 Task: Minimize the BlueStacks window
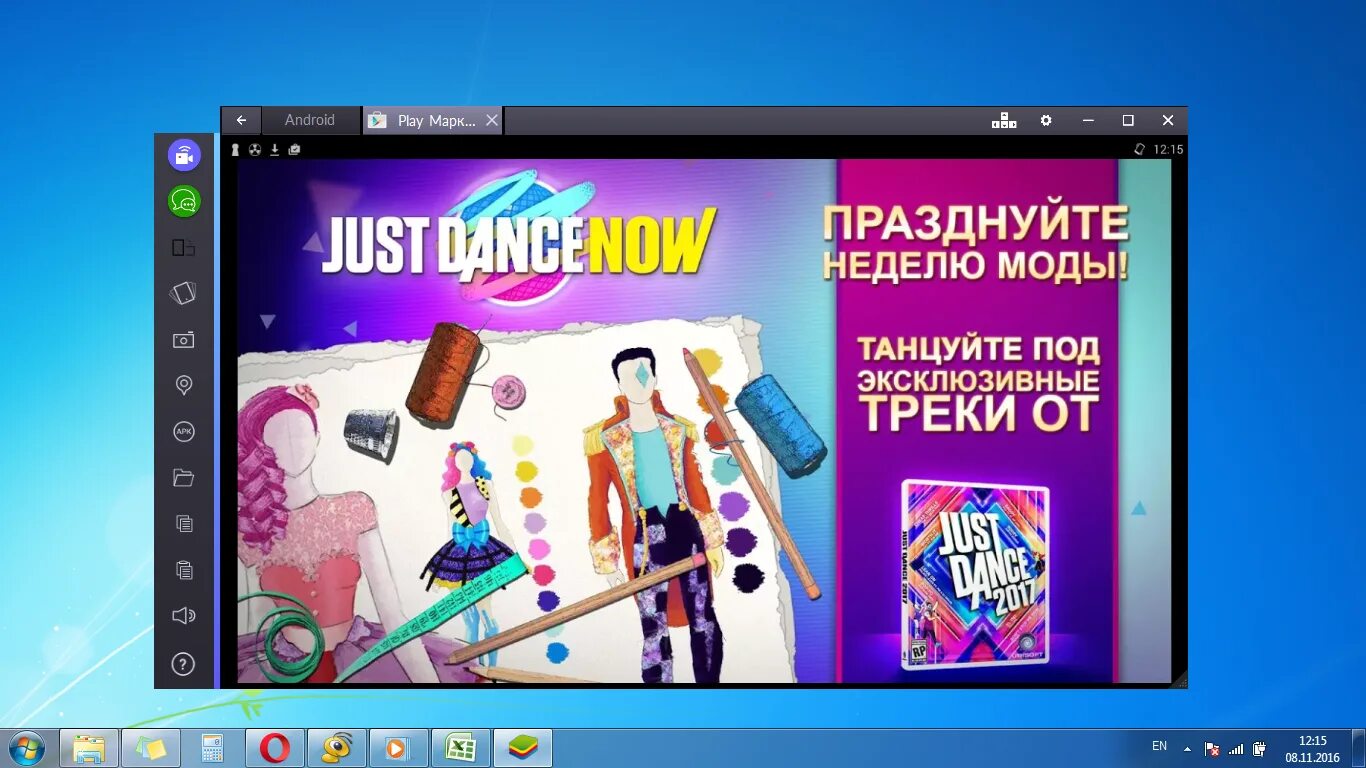1088,120
